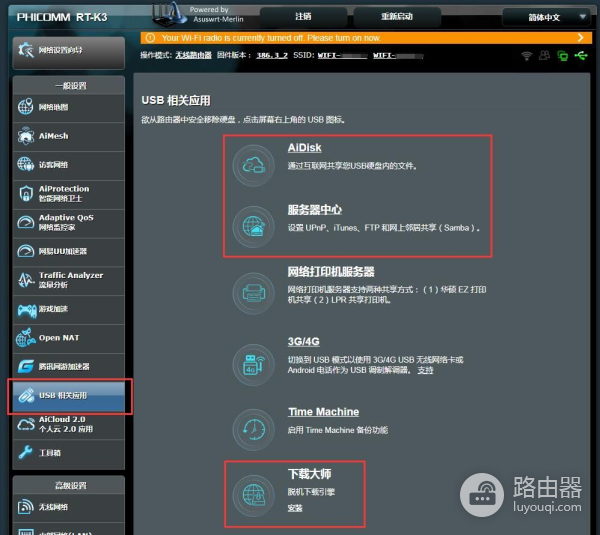The width and height of the screenshot is (600, 535).
Task: Expand the orange Wi-Fi warning arrow
Action: click(580, 38)
